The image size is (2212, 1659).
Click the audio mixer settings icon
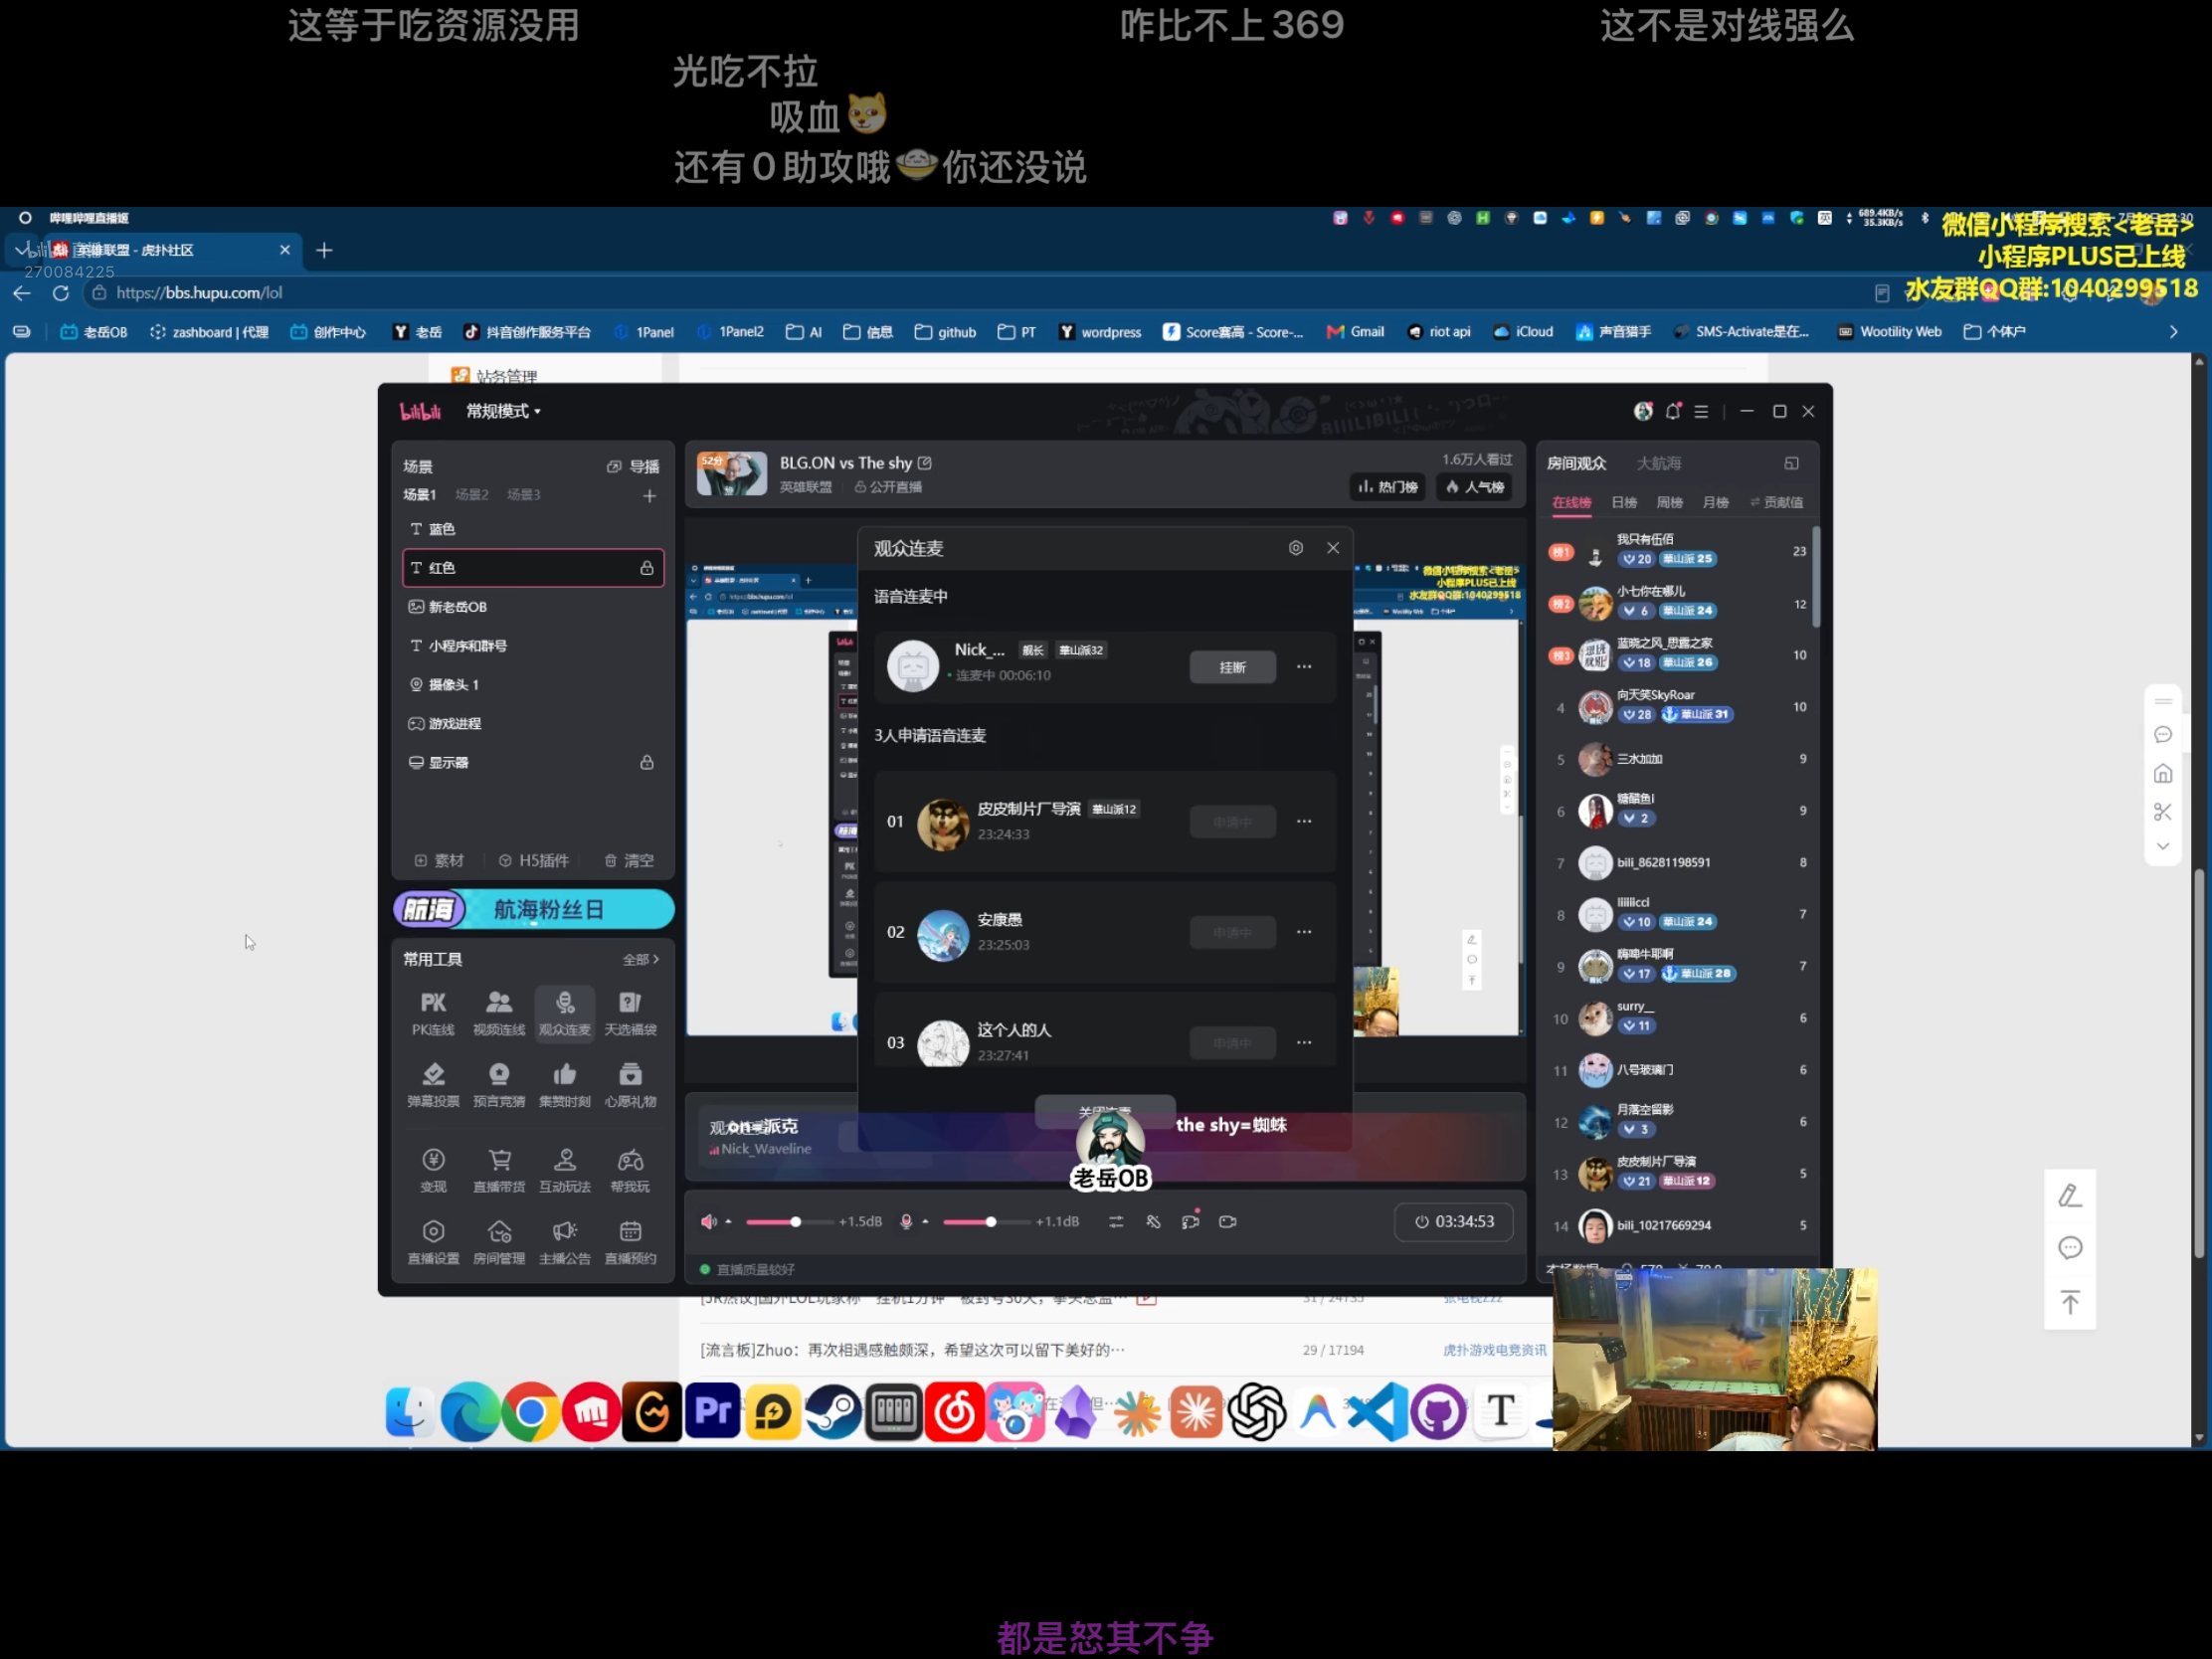pyautogui.click(x=1116, y=1221)
